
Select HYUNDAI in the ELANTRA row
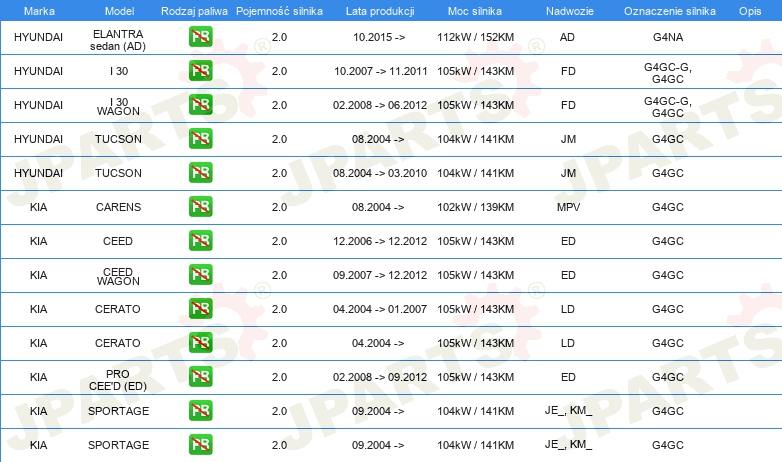pyautogui.click(x=38, y=37)
